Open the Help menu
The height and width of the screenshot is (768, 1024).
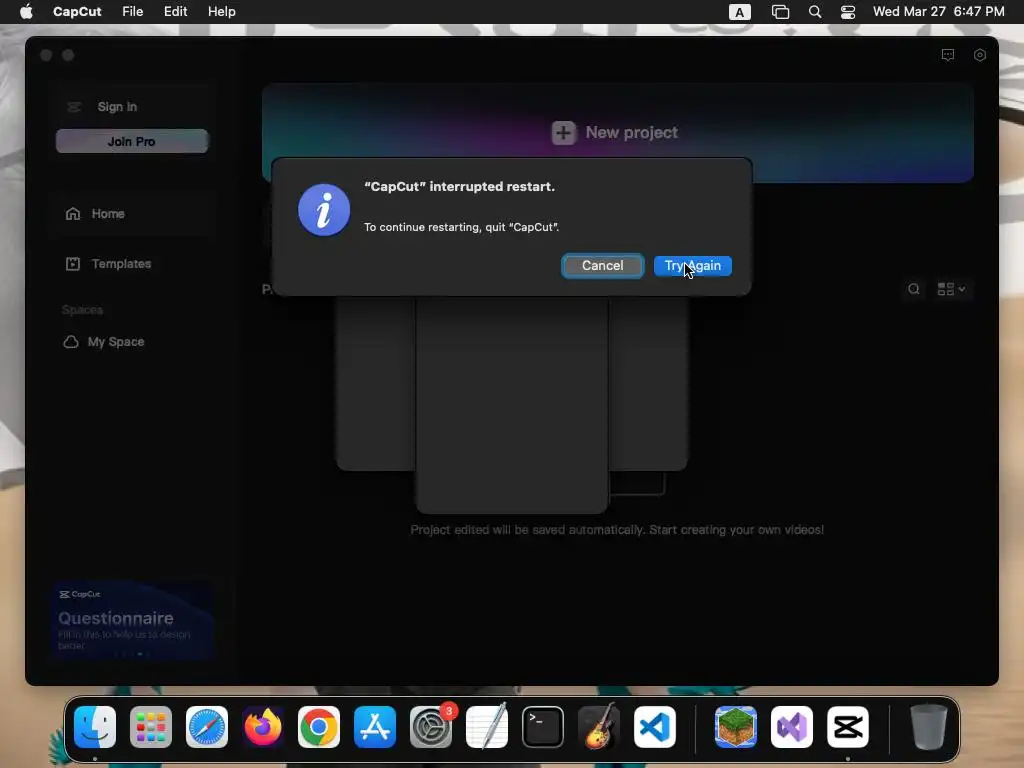click(221, 12)
